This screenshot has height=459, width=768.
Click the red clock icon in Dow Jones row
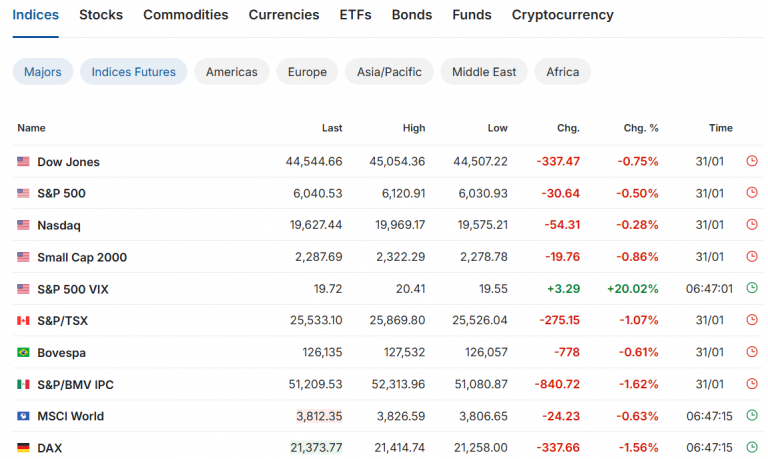point(752,161)
